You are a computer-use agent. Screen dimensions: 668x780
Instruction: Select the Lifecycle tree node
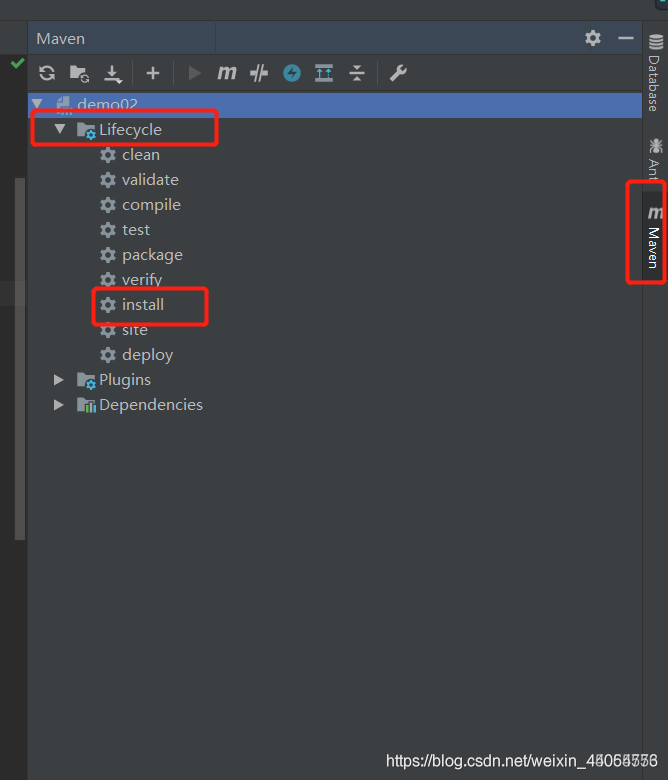pyautogui.click(x=130, y=130)
